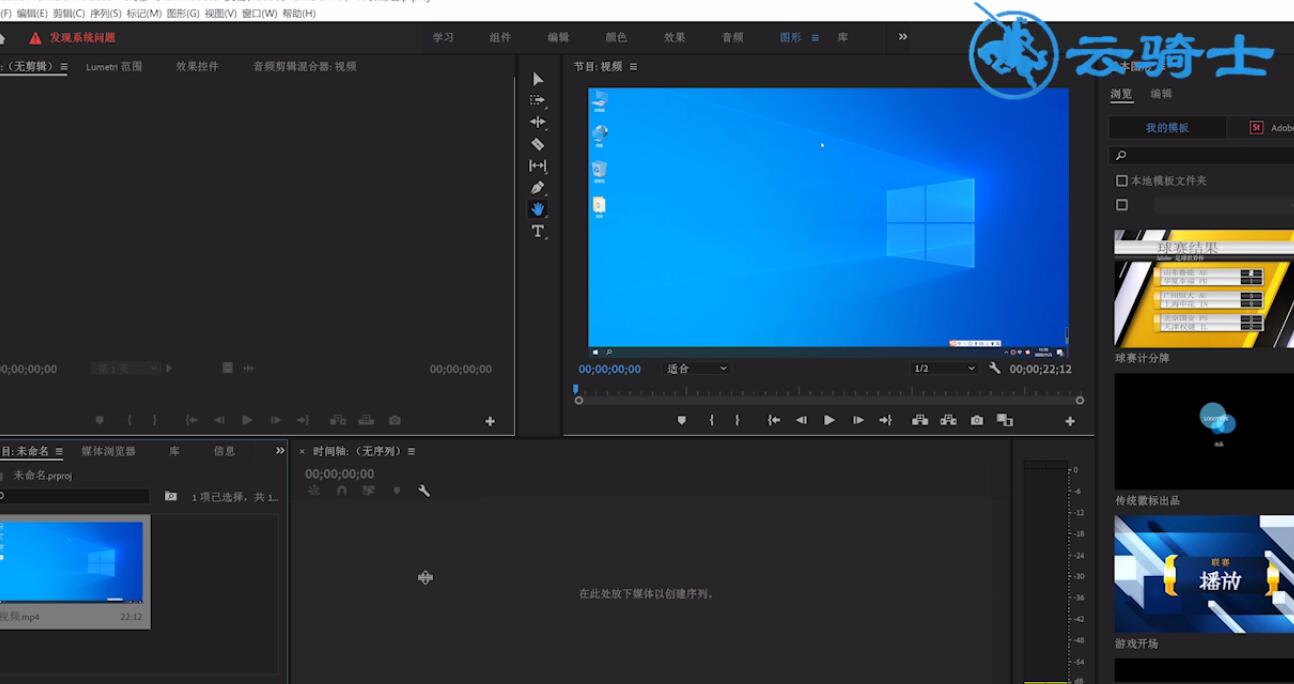The image size is (1294, 684).
Task: Open Comparison View in Program monitor
Action: click(1005, 421)
